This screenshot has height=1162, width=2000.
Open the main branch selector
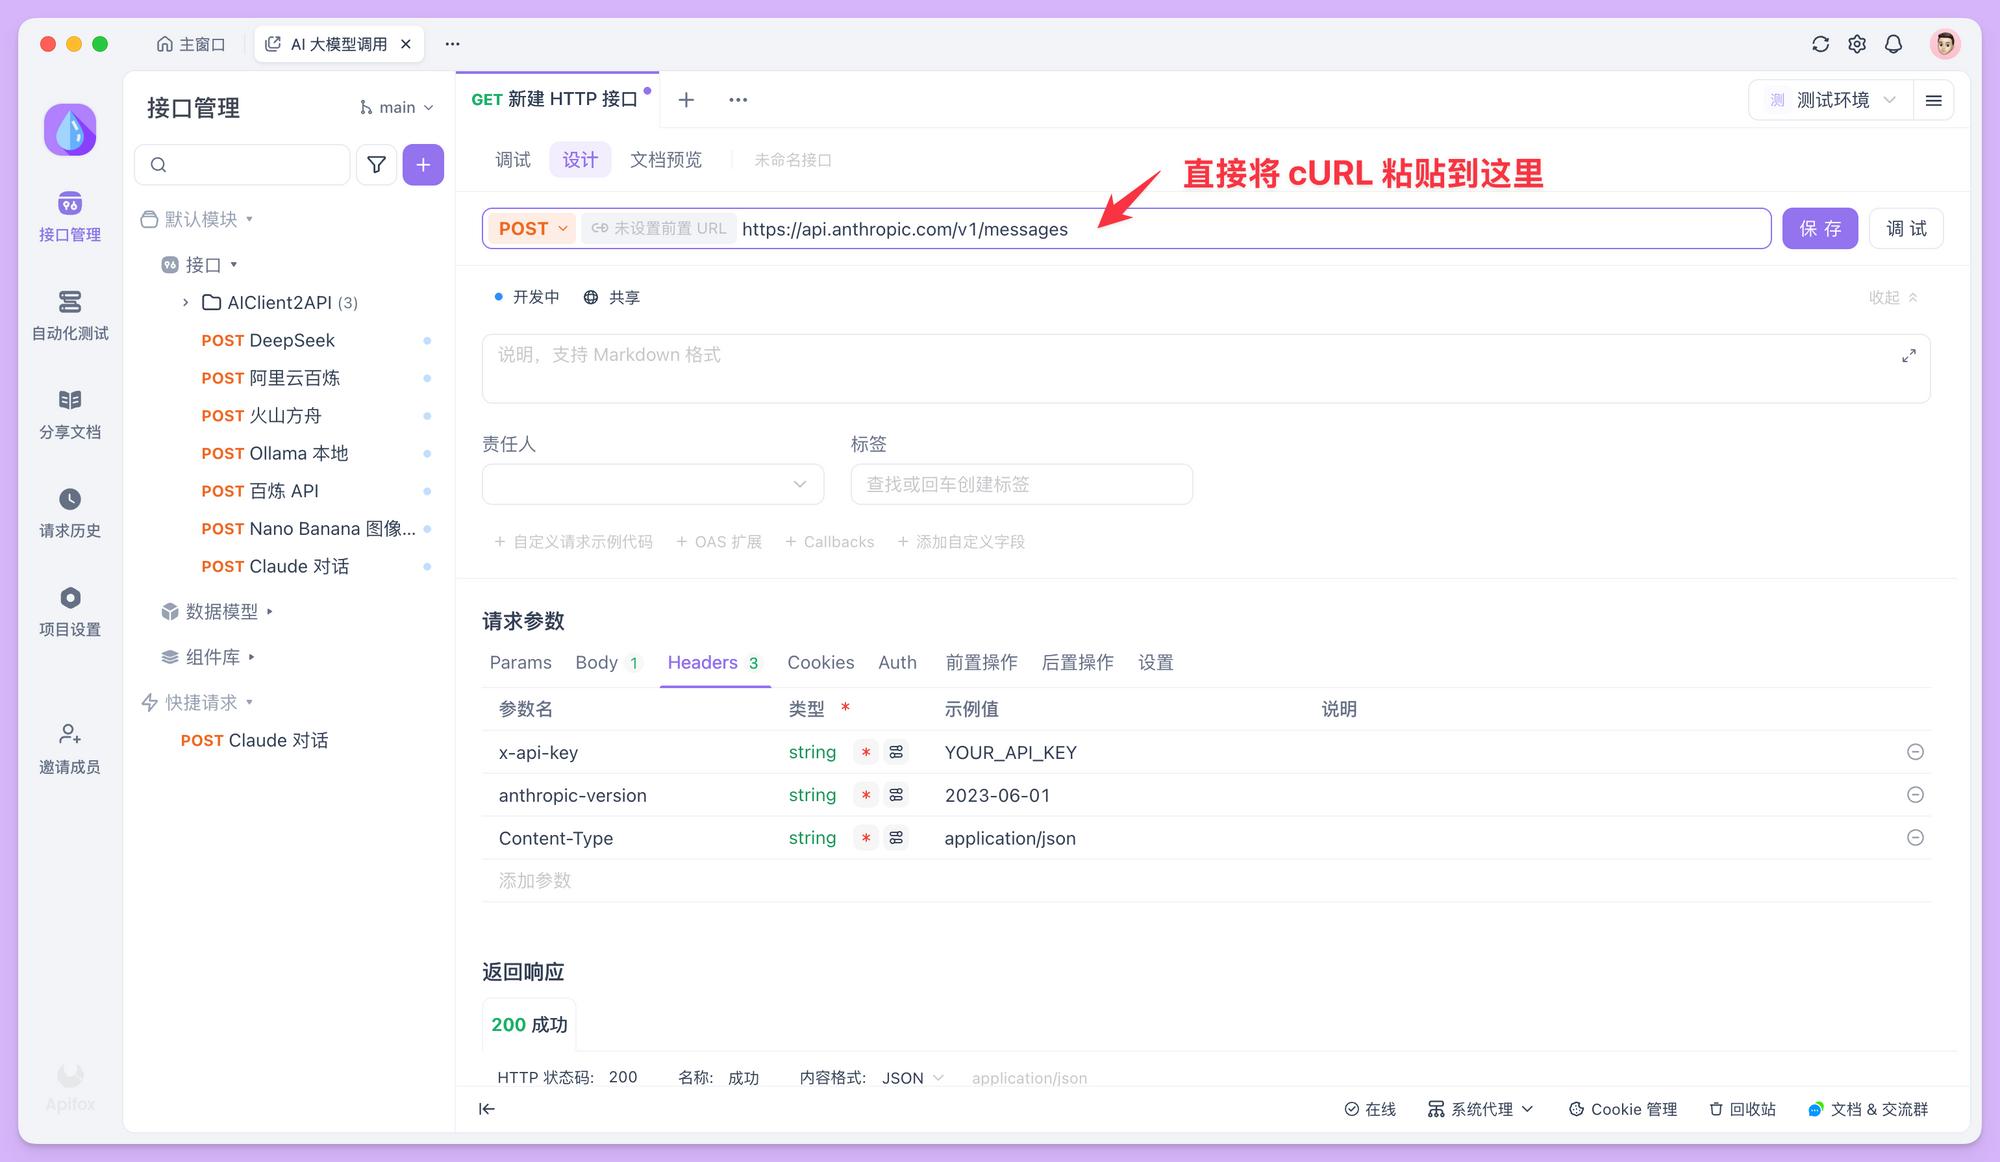pyautogui.click(x=396, y=107)
